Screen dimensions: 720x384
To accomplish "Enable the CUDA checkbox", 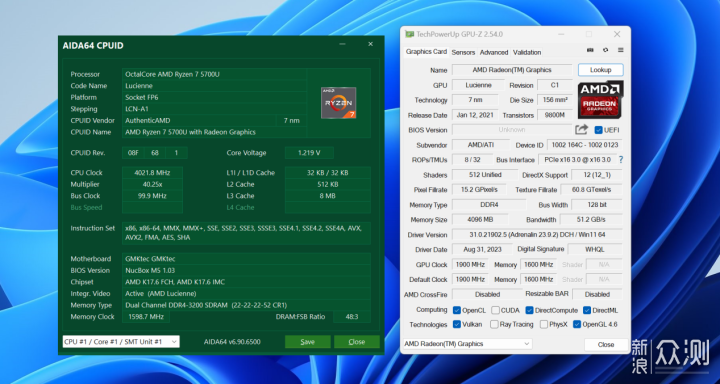I will (x=495, y=310).
